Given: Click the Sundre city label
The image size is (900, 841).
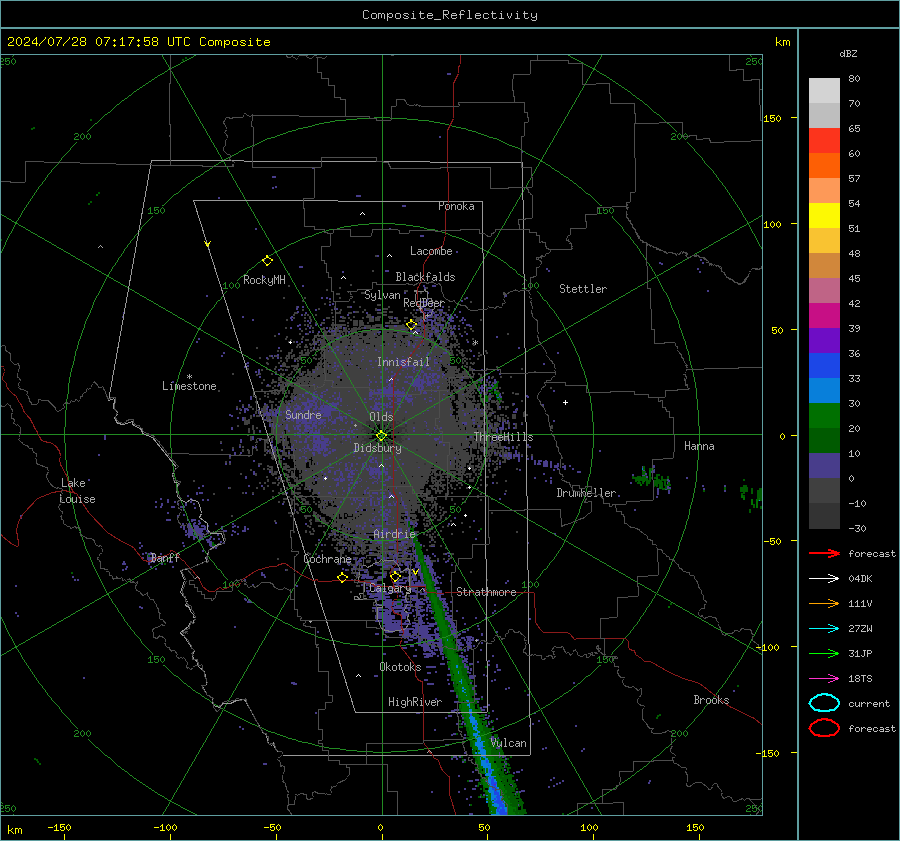Looking at the screenshot, I should pos(303,414).
